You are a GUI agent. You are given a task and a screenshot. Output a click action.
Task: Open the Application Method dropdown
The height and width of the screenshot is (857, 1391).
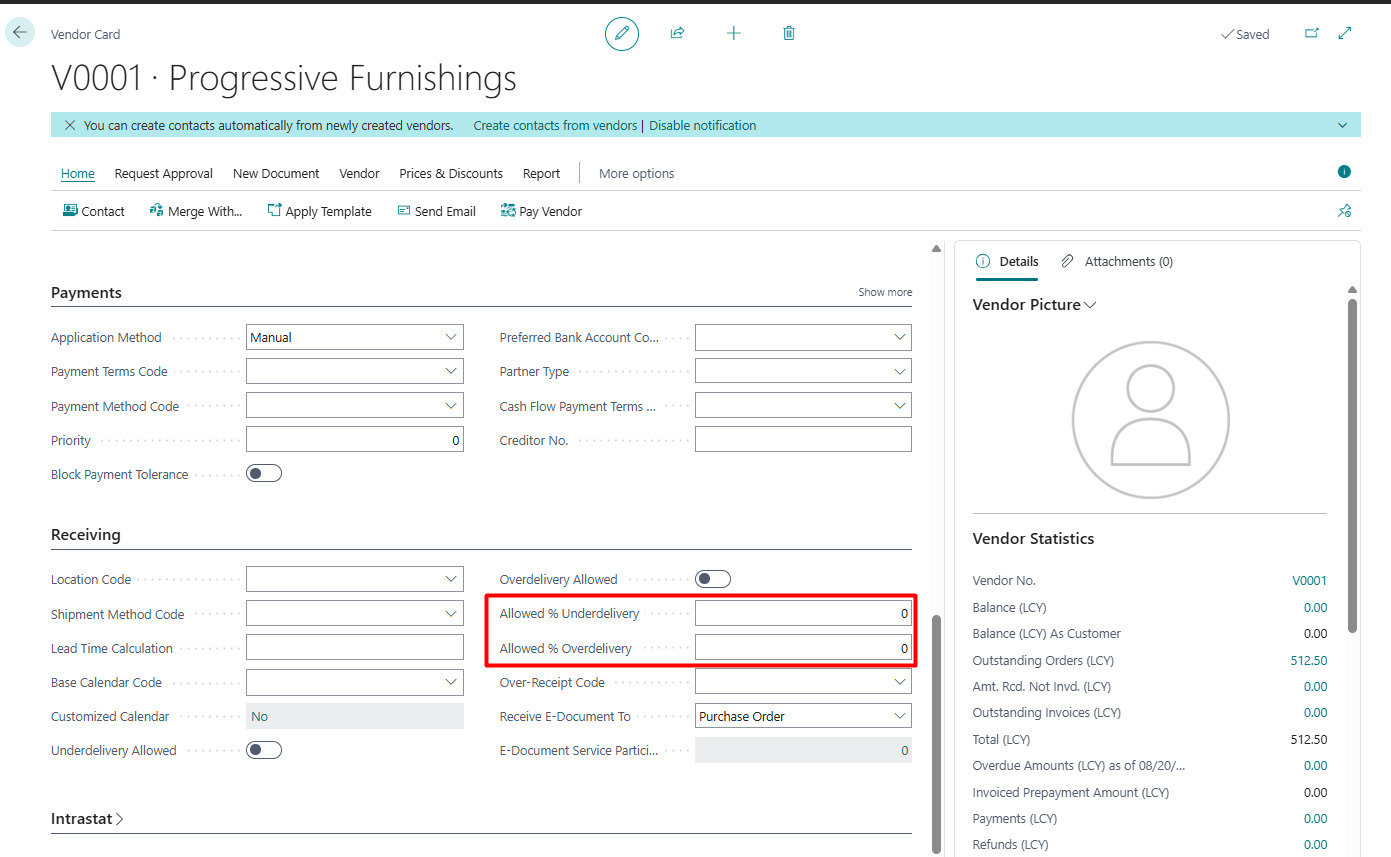tap(355, 337)
